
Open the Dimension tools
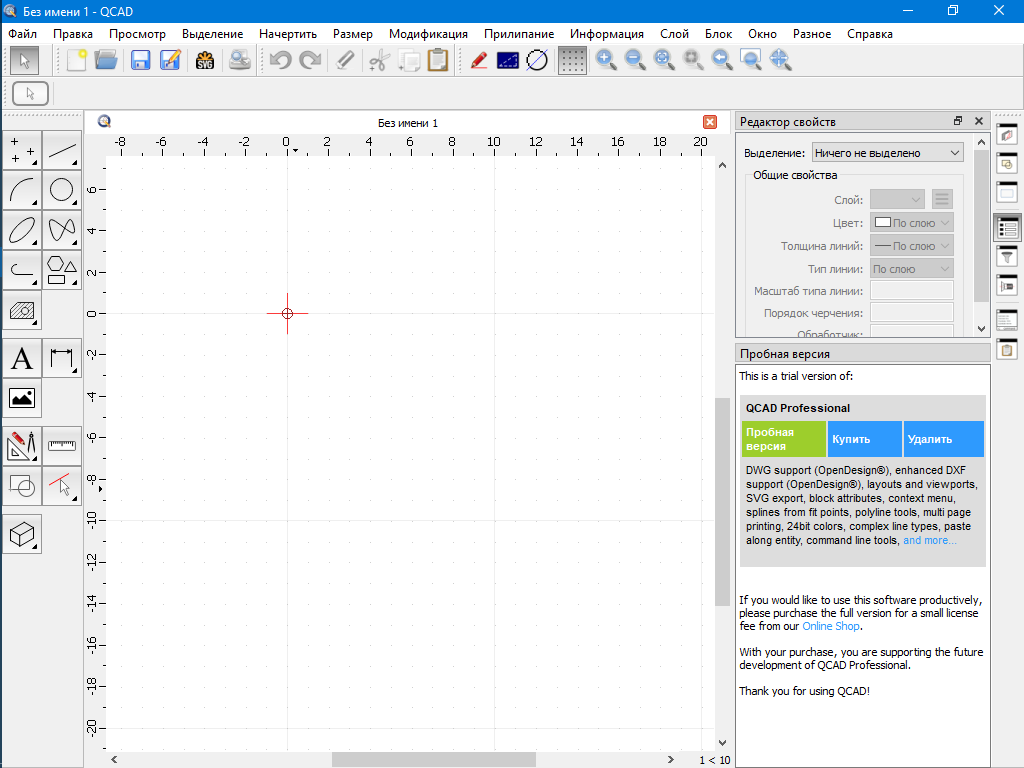tap(62, 358)
